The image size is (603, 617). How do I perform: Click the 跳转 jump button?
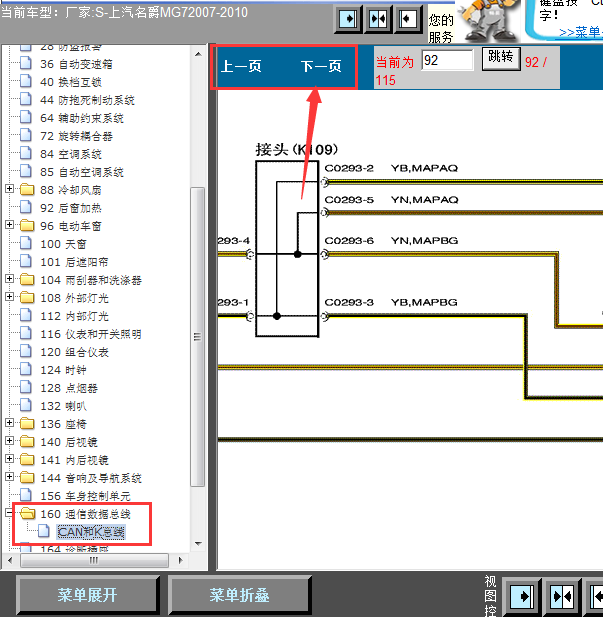click(x=501, y=58)
